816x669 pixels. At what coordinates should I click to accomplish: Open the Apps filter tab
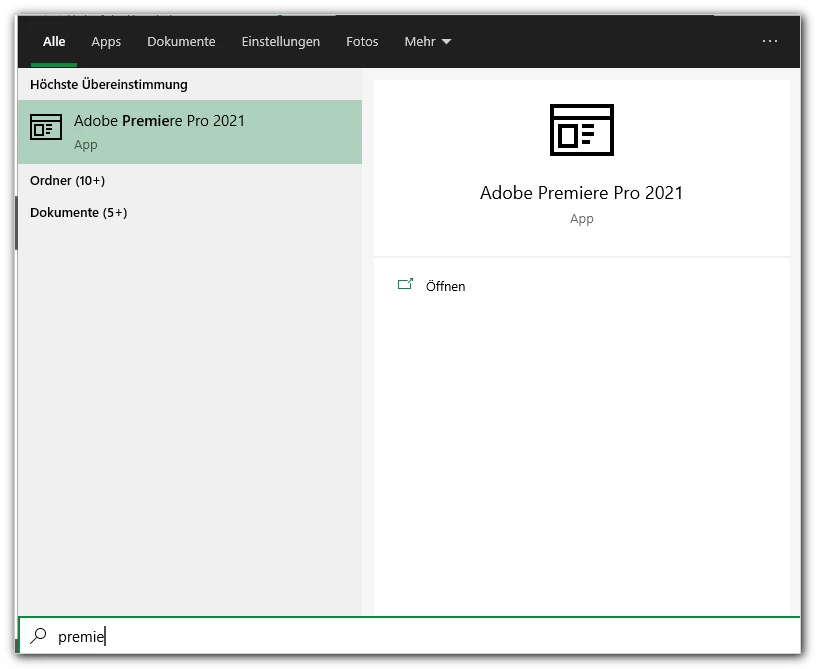point(106,42)
